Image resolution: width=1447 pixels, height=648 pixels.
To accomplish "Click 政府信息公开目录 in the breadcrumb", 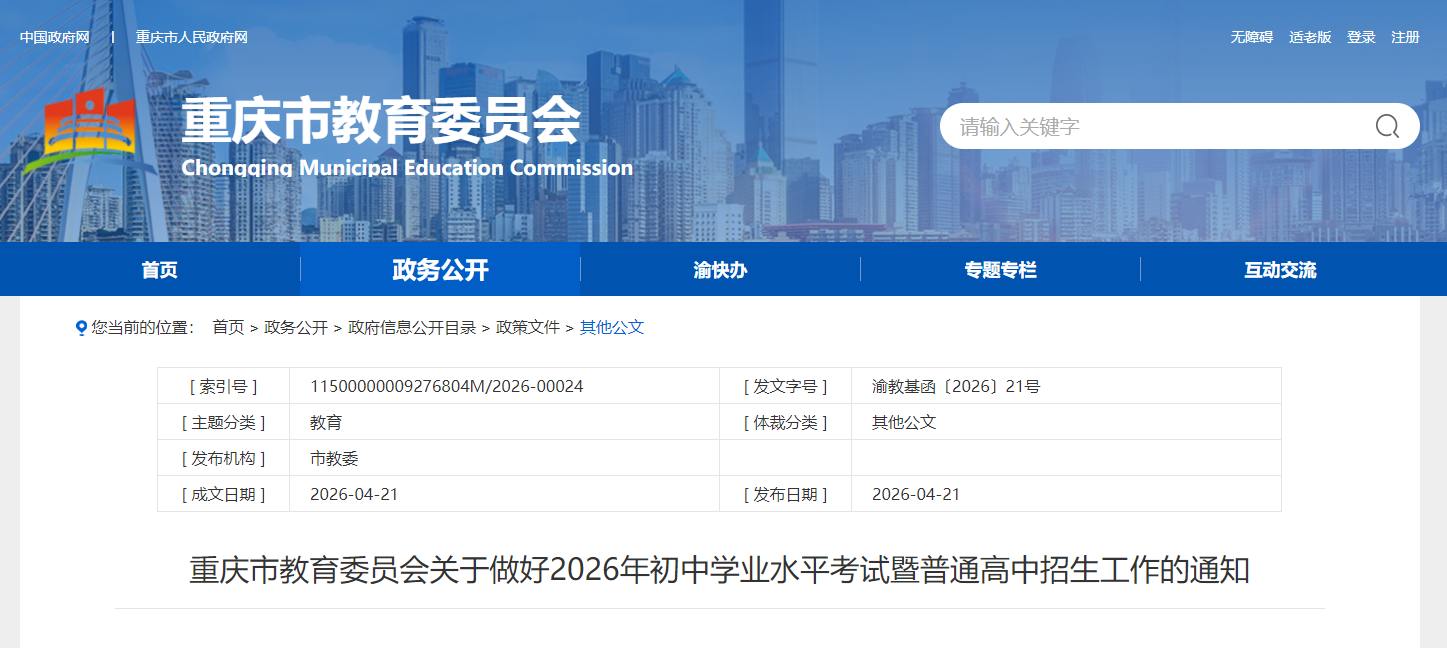I will (x=412, y=328).
